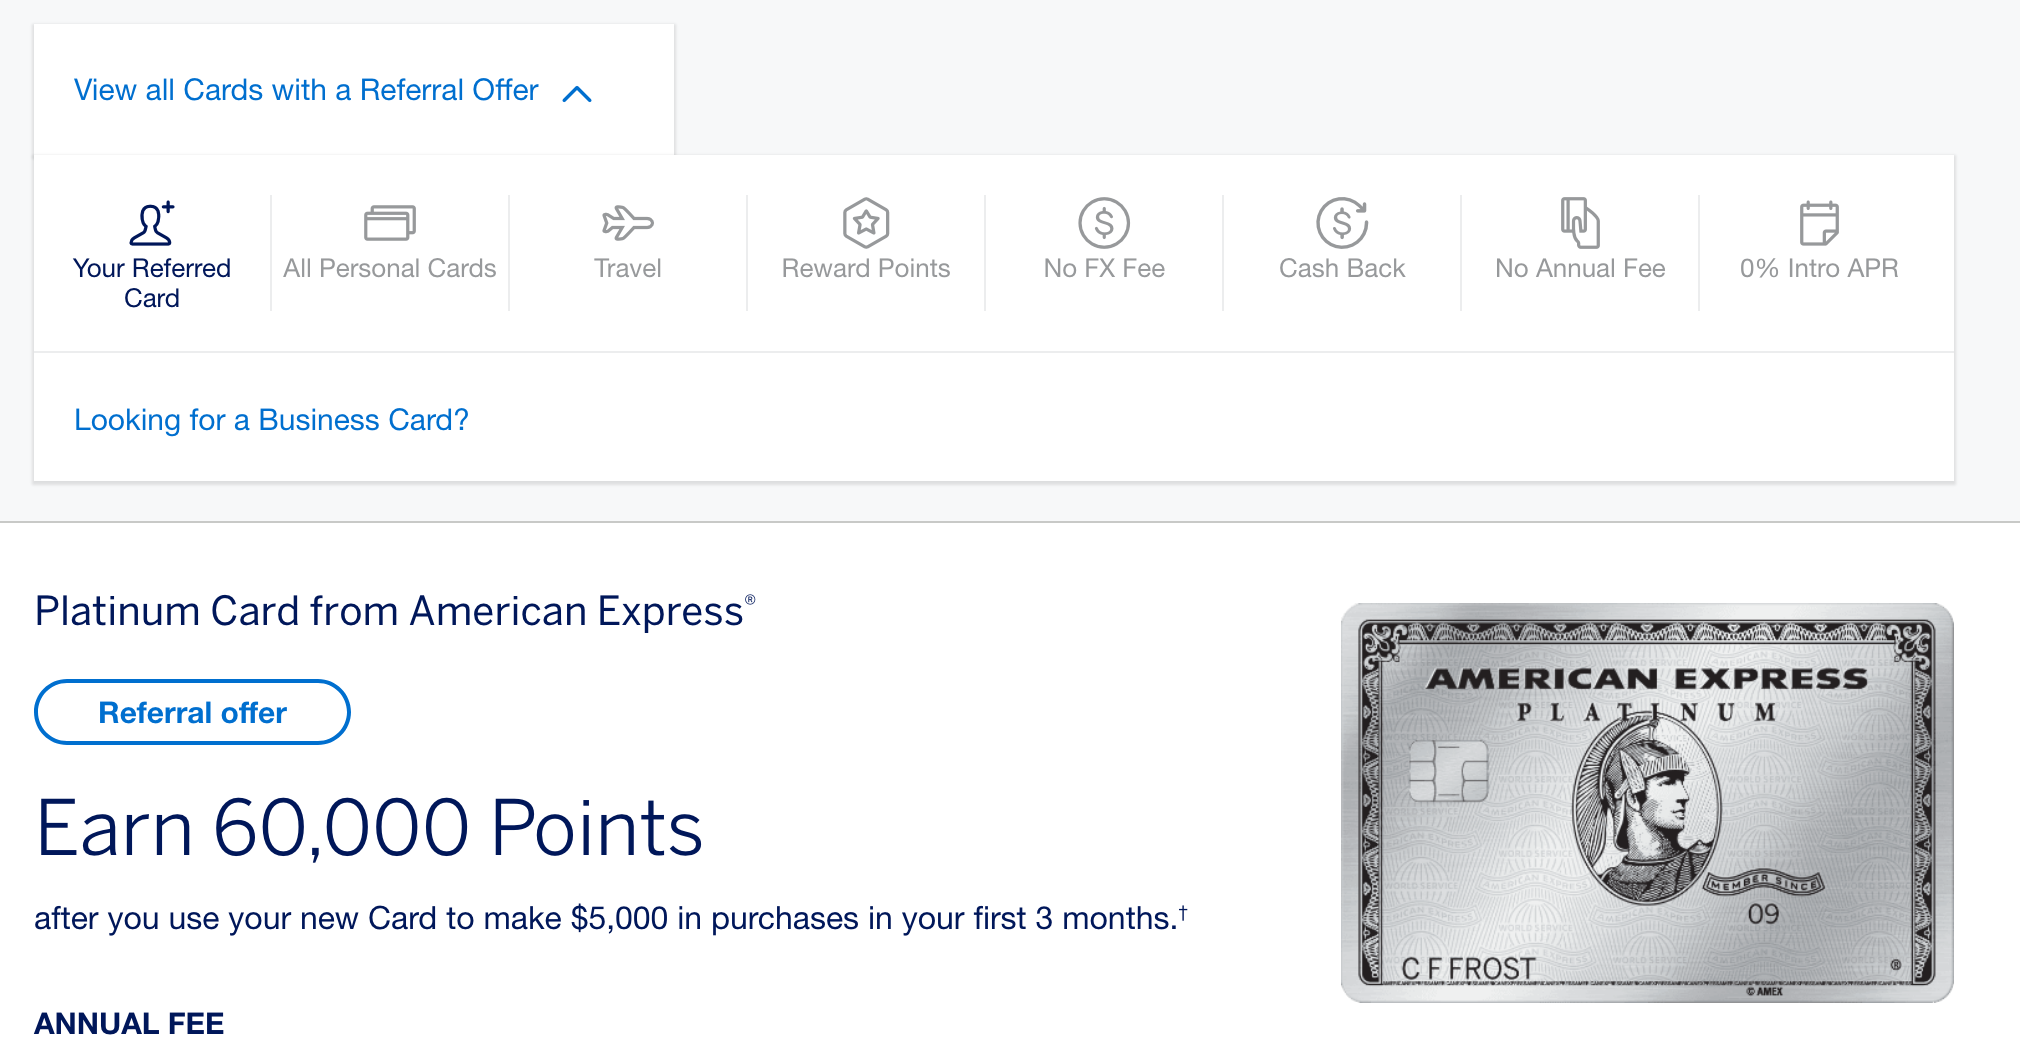The image size is (2020, 1060).
Task: Select the 0% Intro APR calendar icon
Action: tap(1819, 223)
